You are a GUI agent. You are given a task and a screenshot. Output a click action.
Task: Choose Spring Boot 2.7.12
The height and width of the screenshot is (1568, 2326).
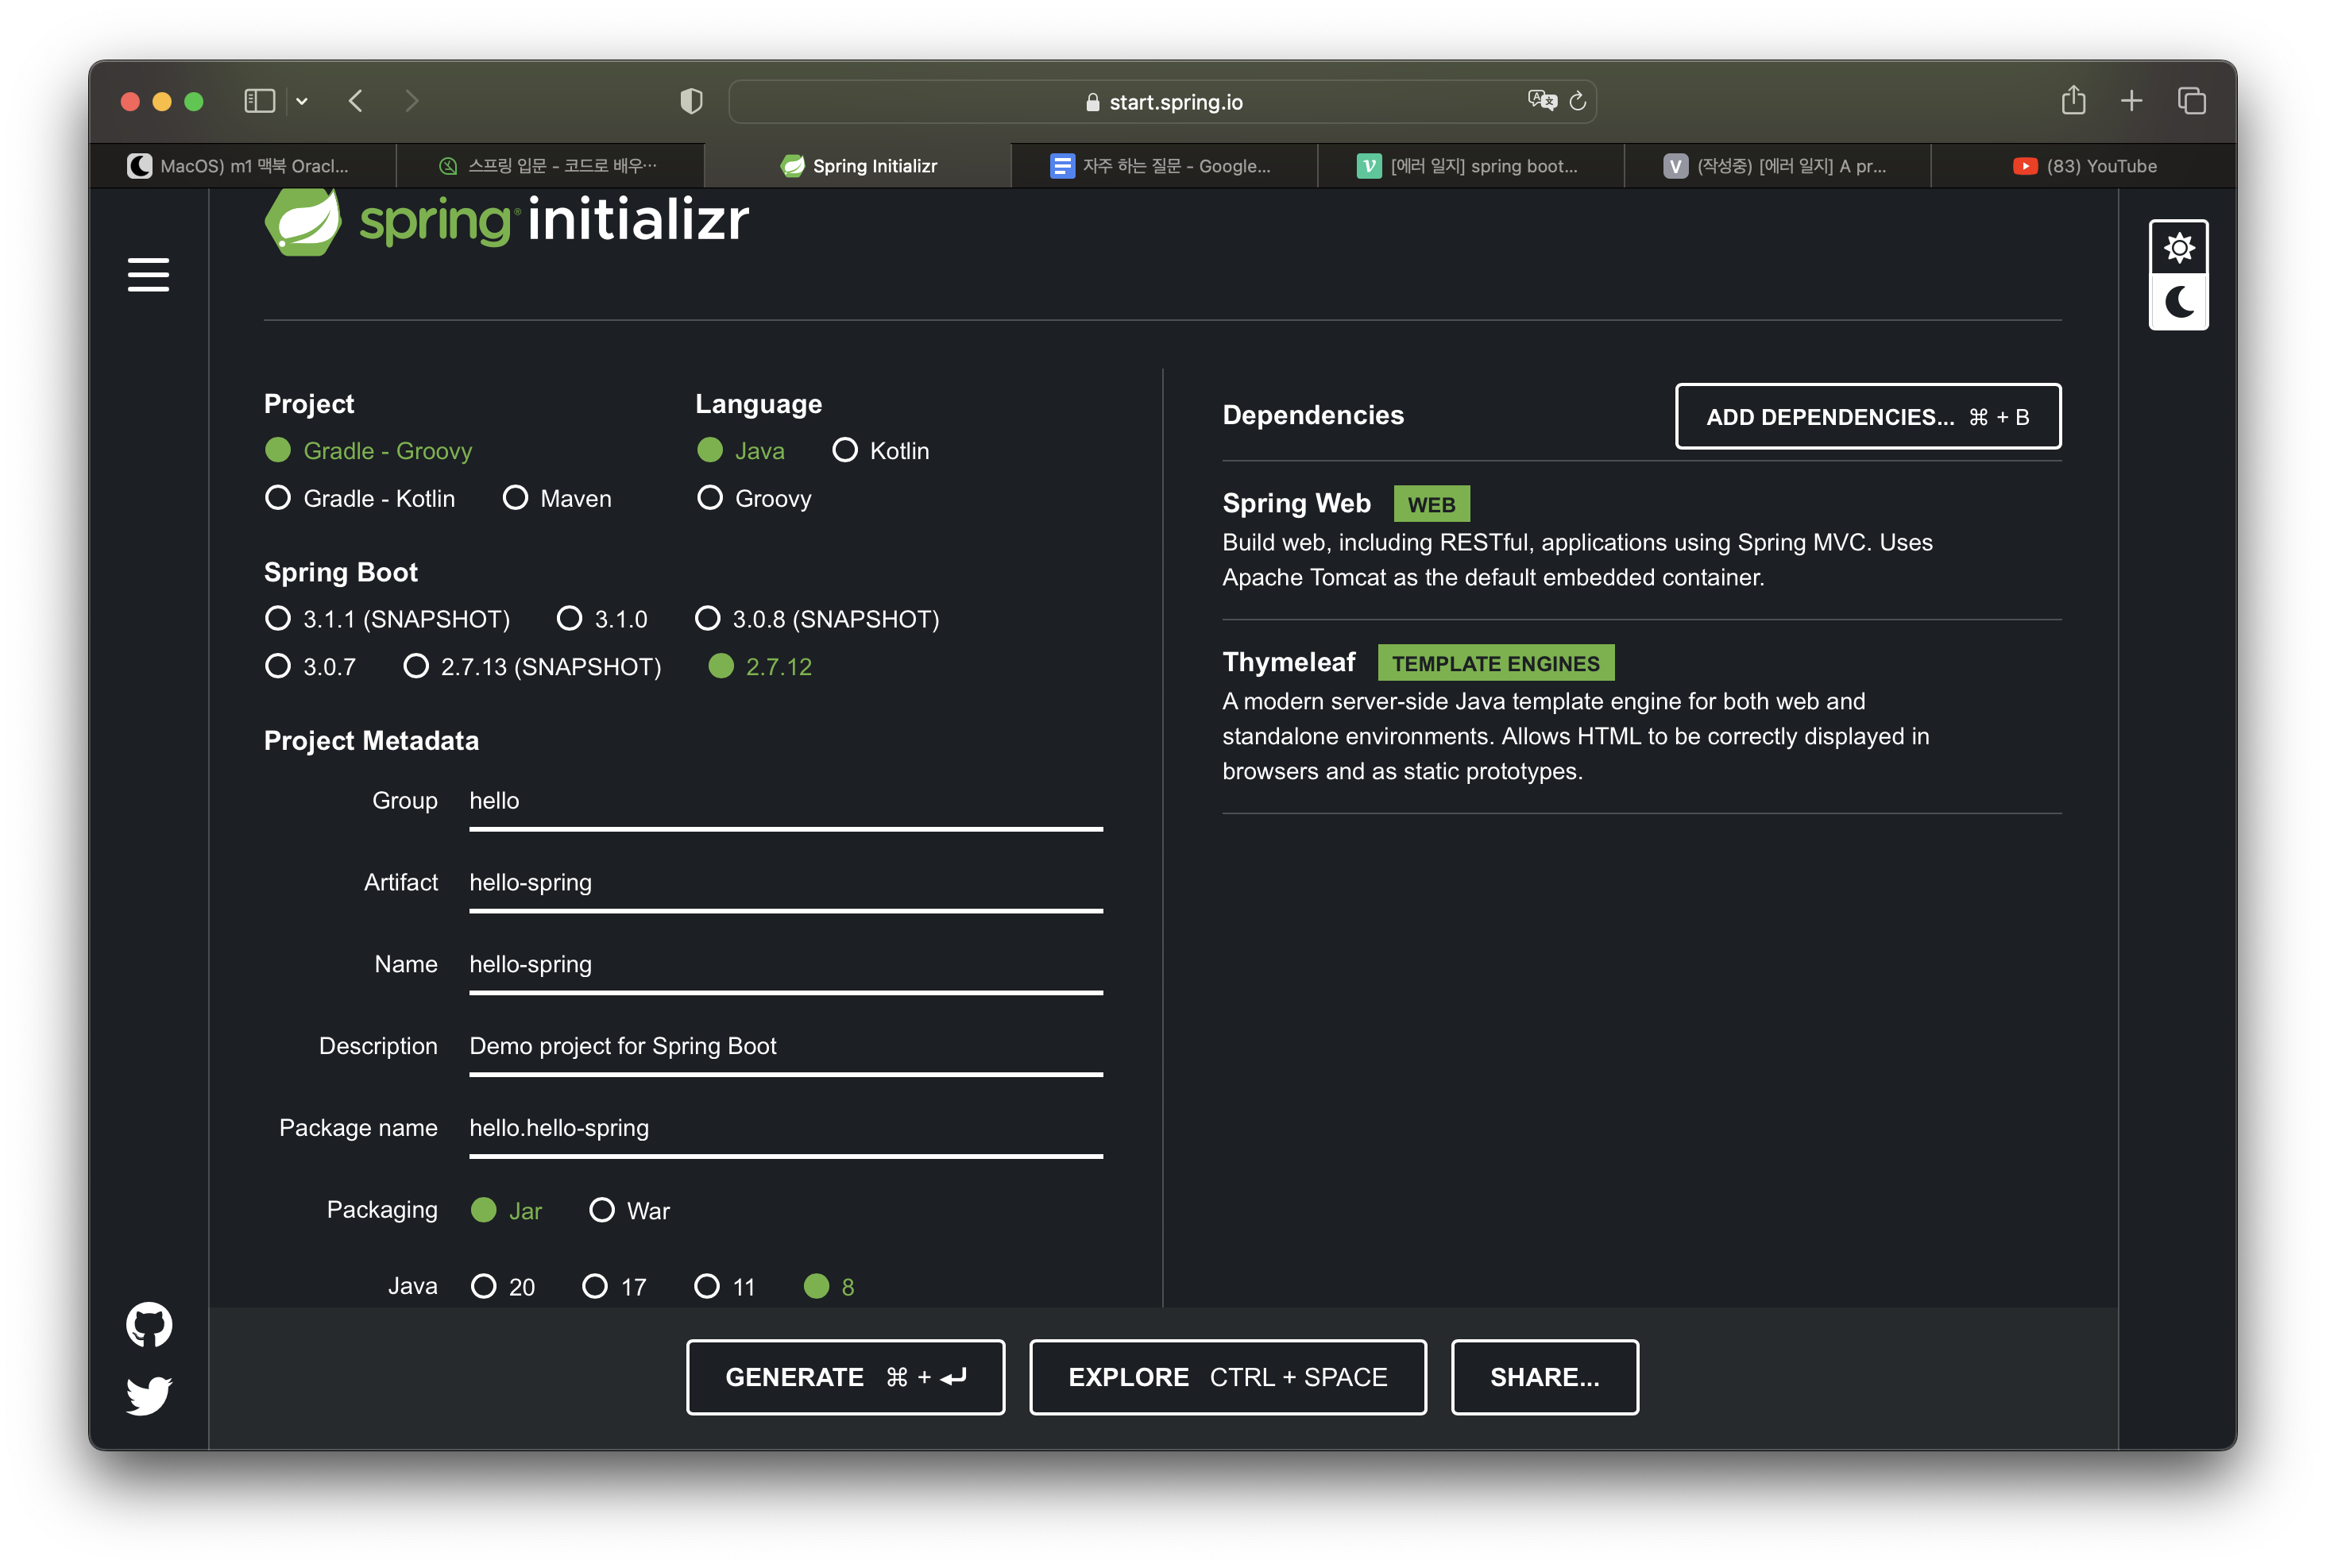click(760, 666)
